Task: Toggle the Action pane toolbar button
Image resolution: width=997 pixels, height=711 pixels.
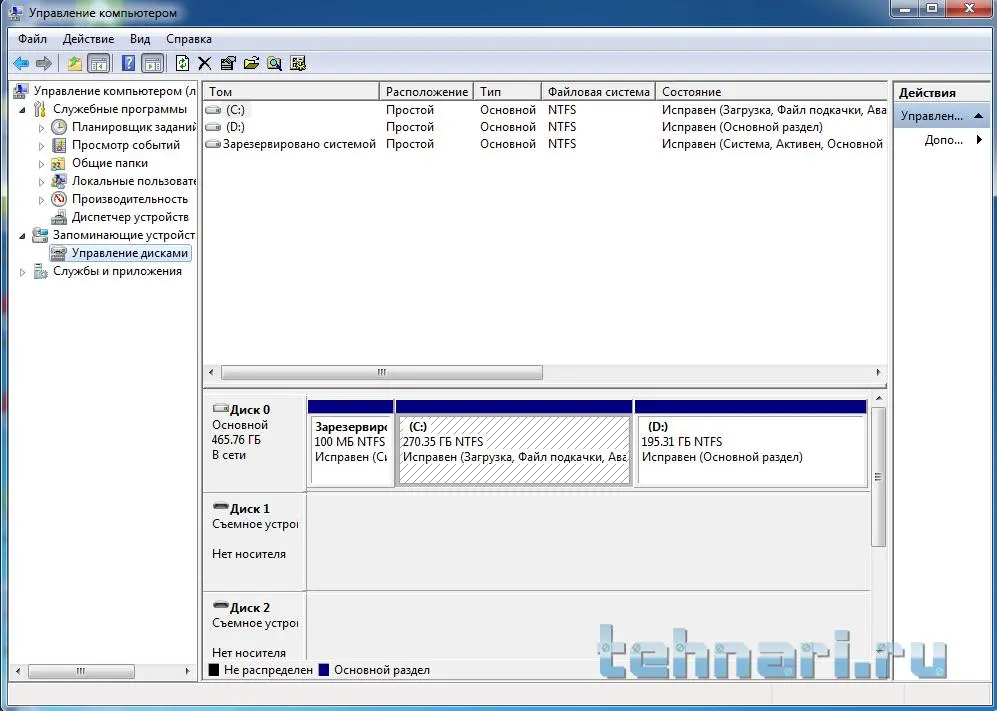Action: [x=152, y=63]
